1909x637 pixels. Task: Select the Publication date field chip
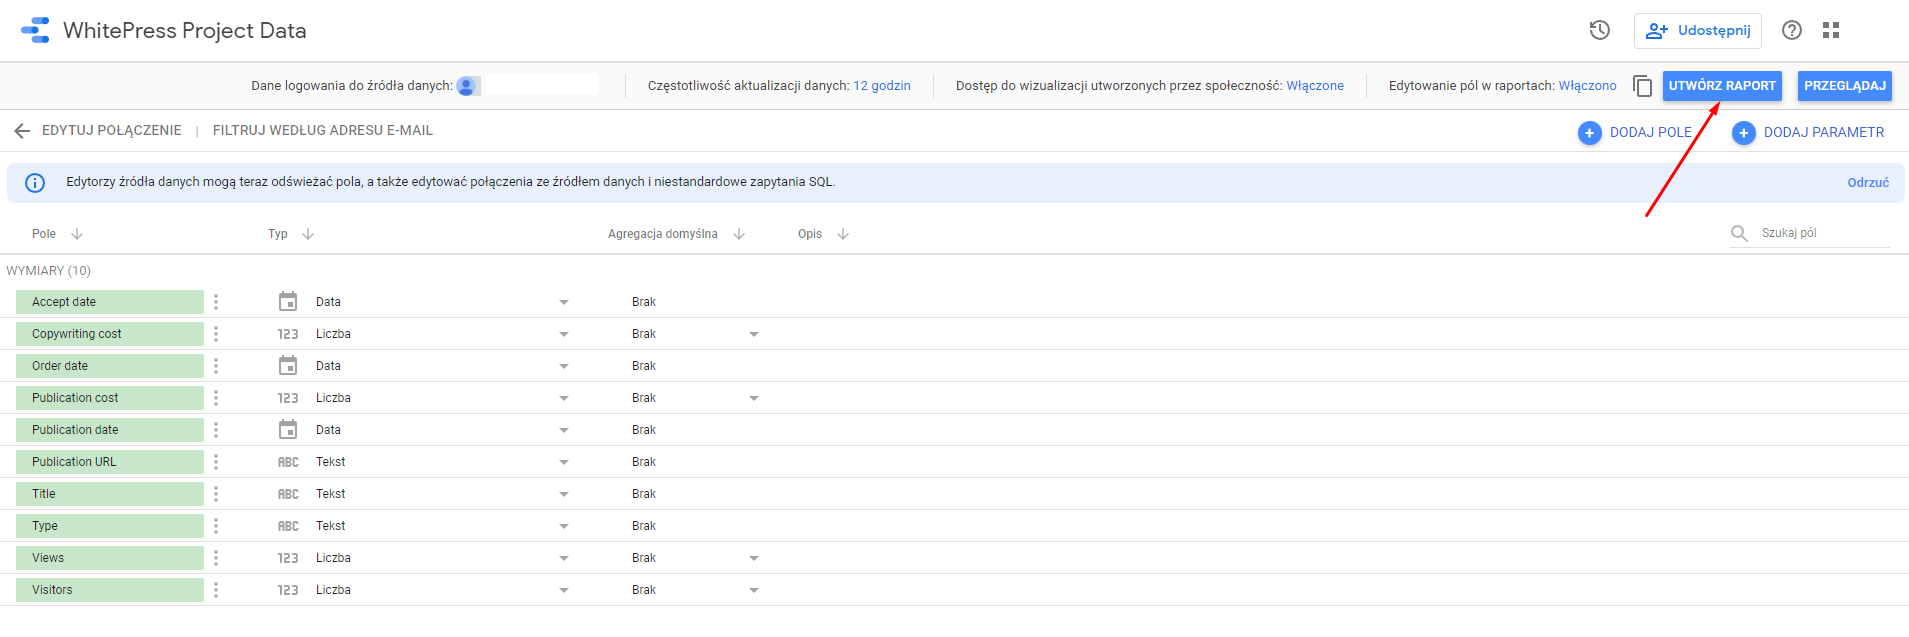click(x=110, y=430)
